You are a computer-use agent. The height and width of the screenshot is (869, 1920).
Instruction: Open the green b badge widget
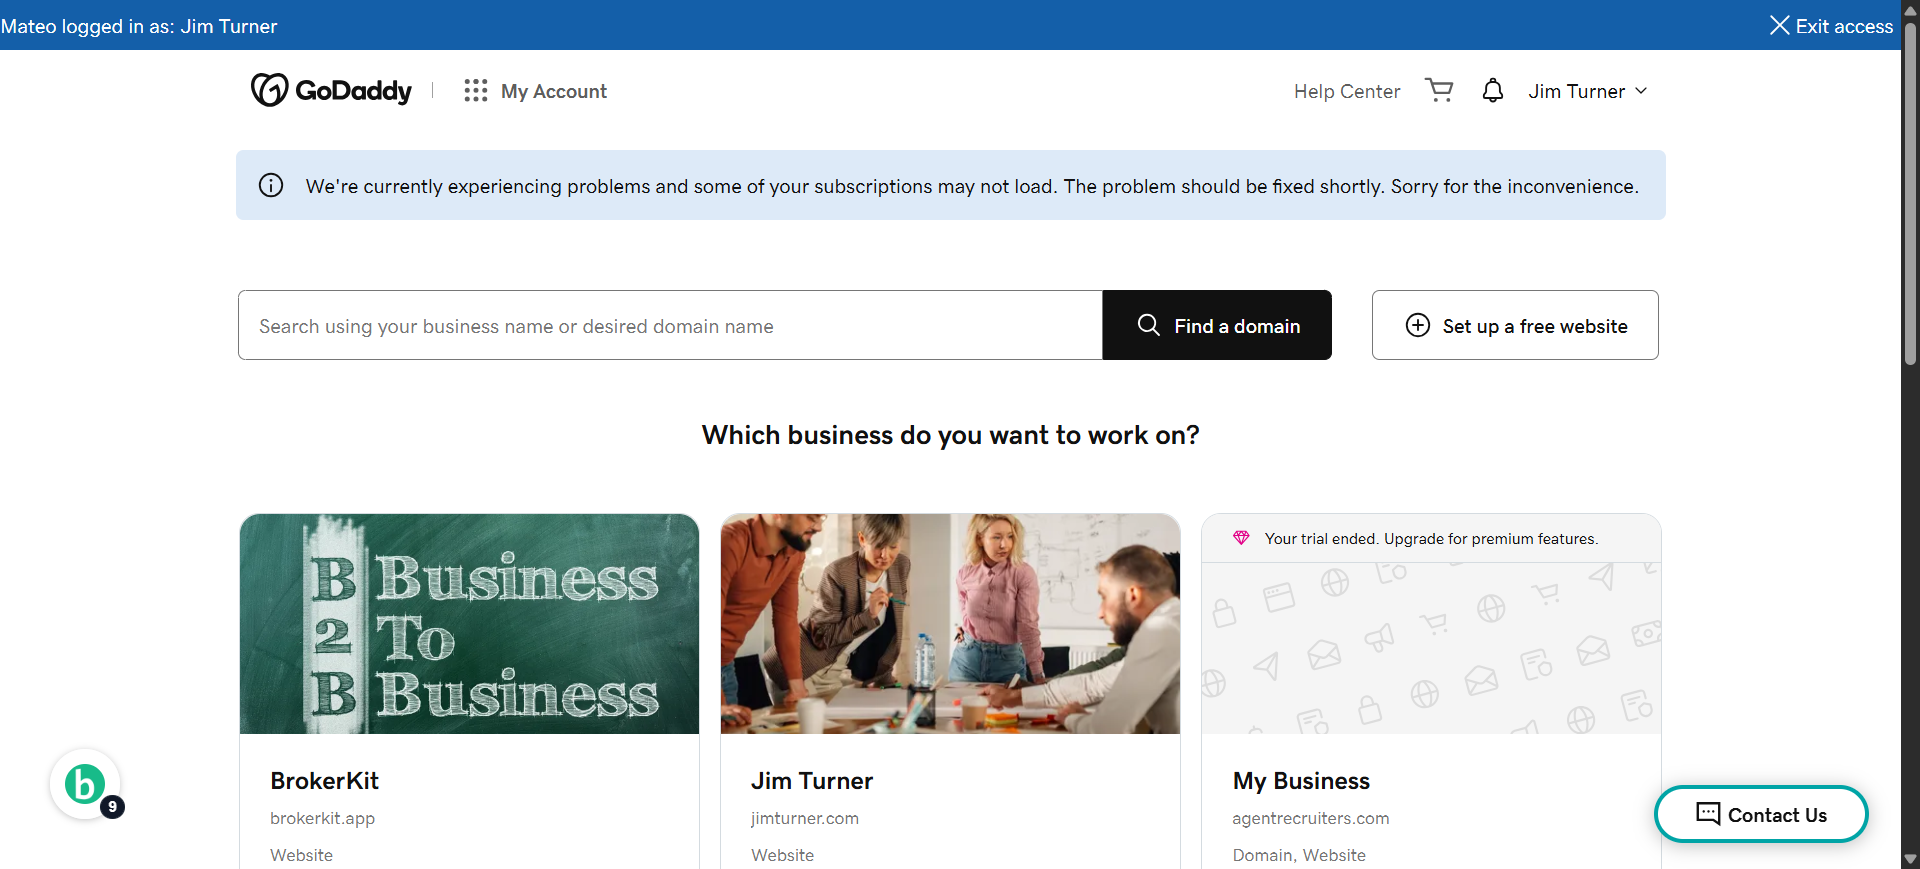click(85, 784)
